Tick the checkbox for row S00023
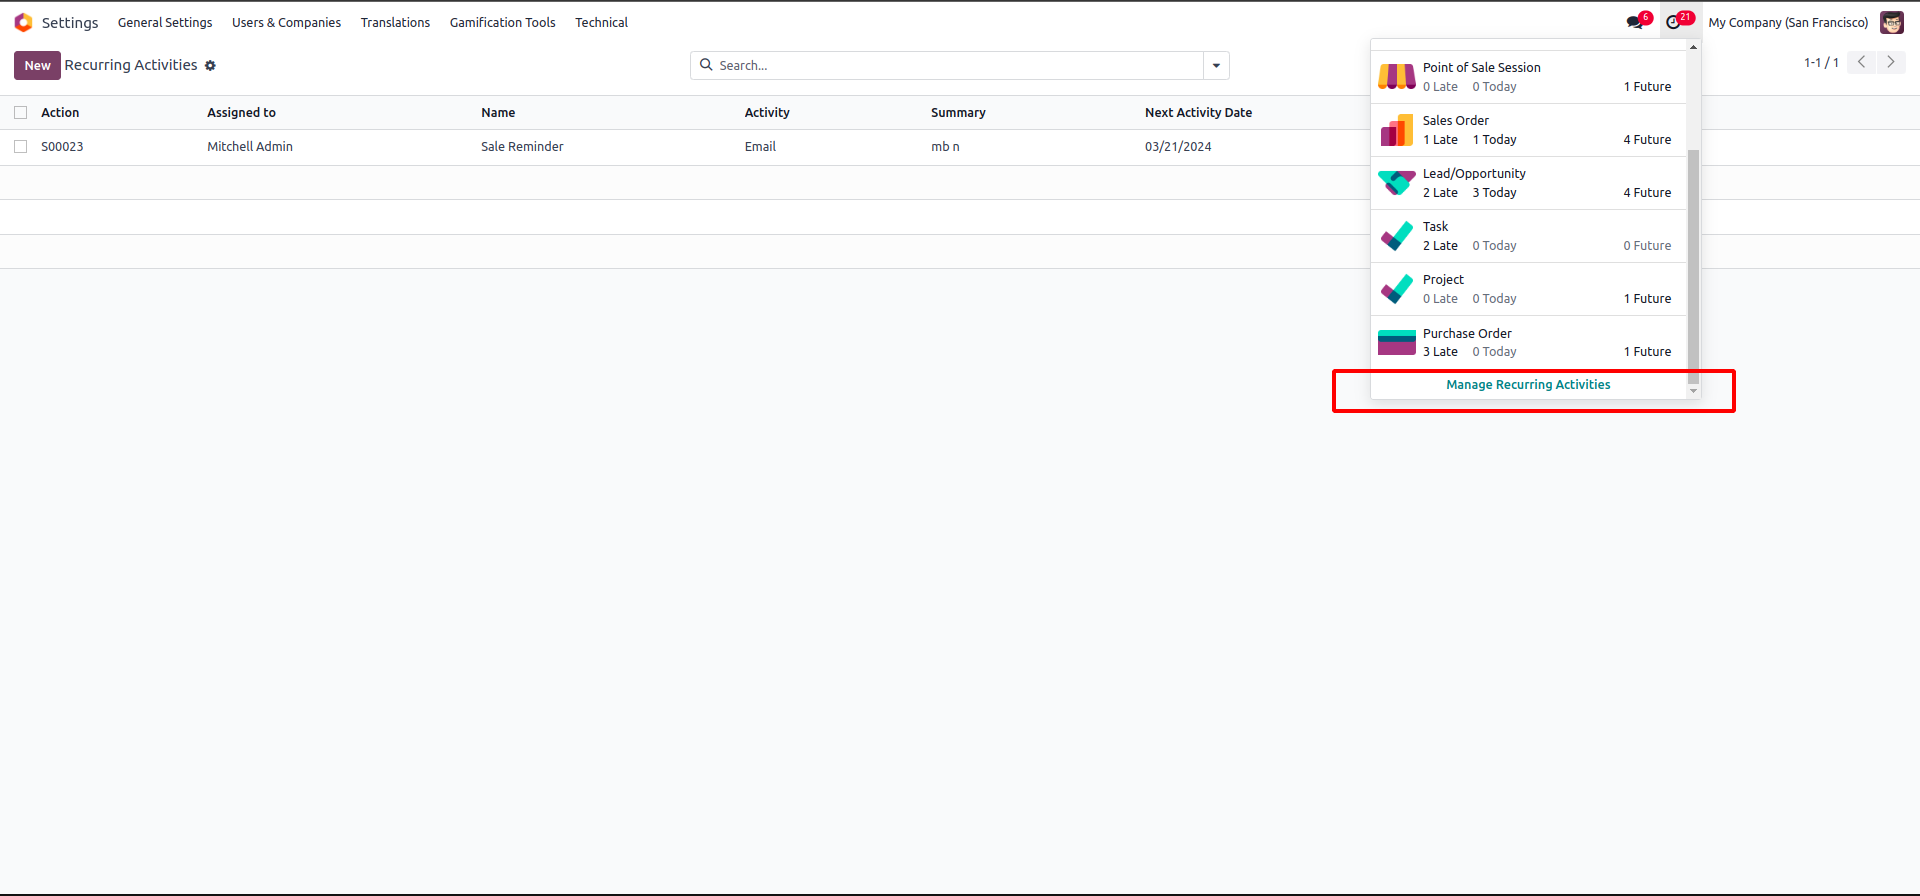1920x896 pixels. pyautogui.click(x=20, y=147)
